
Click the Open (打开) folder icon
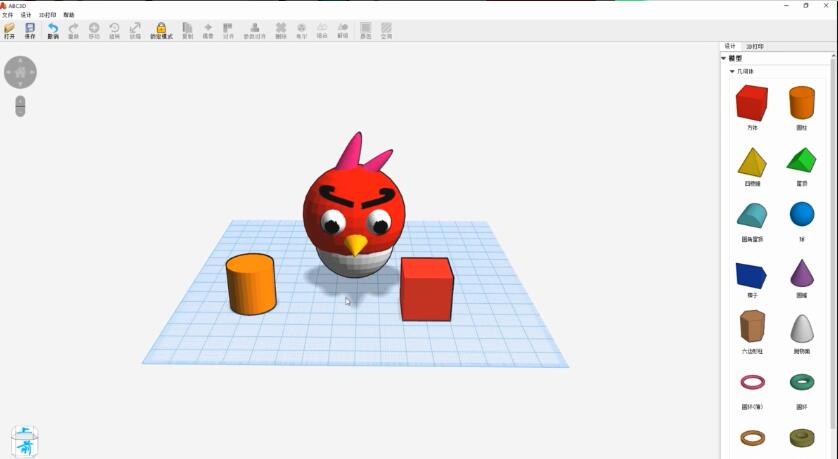(x=9, y=28)
